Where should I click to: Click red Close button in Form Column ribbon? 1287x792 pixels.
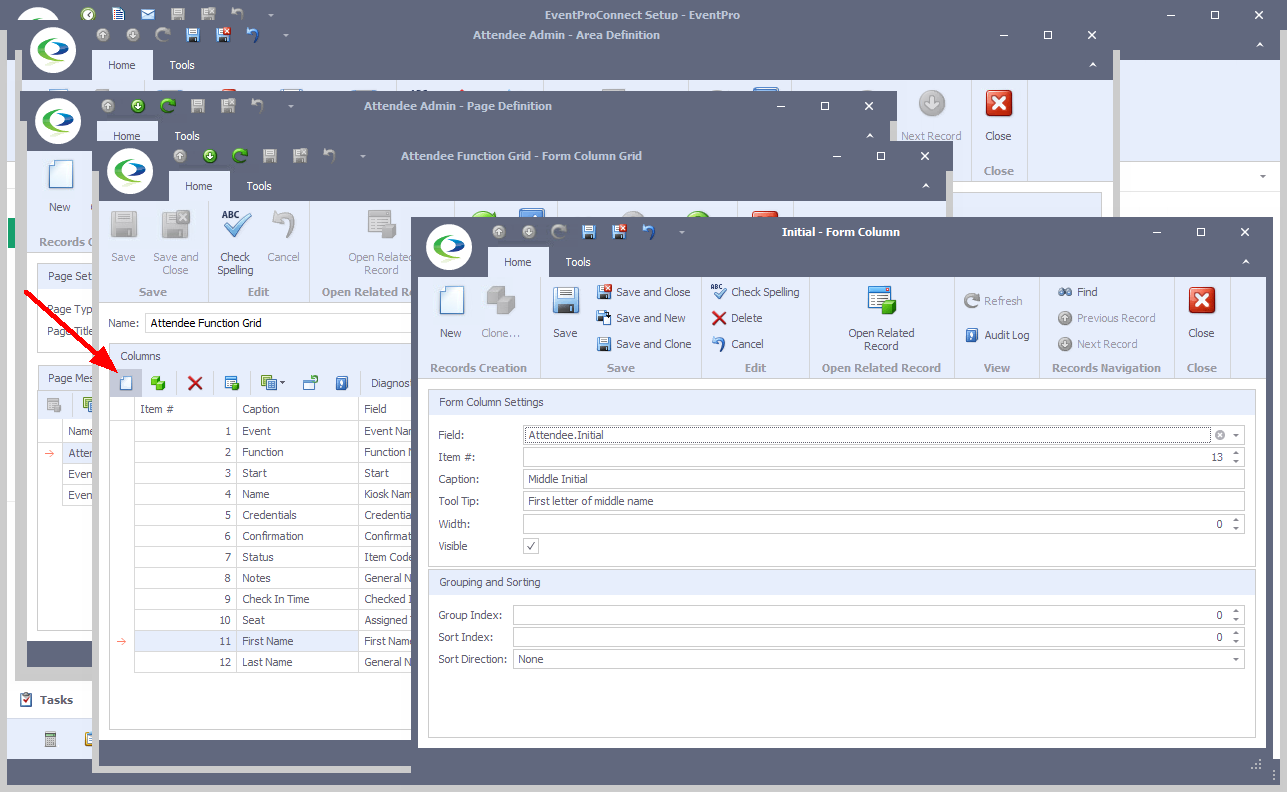click(x=1201, y=313)
